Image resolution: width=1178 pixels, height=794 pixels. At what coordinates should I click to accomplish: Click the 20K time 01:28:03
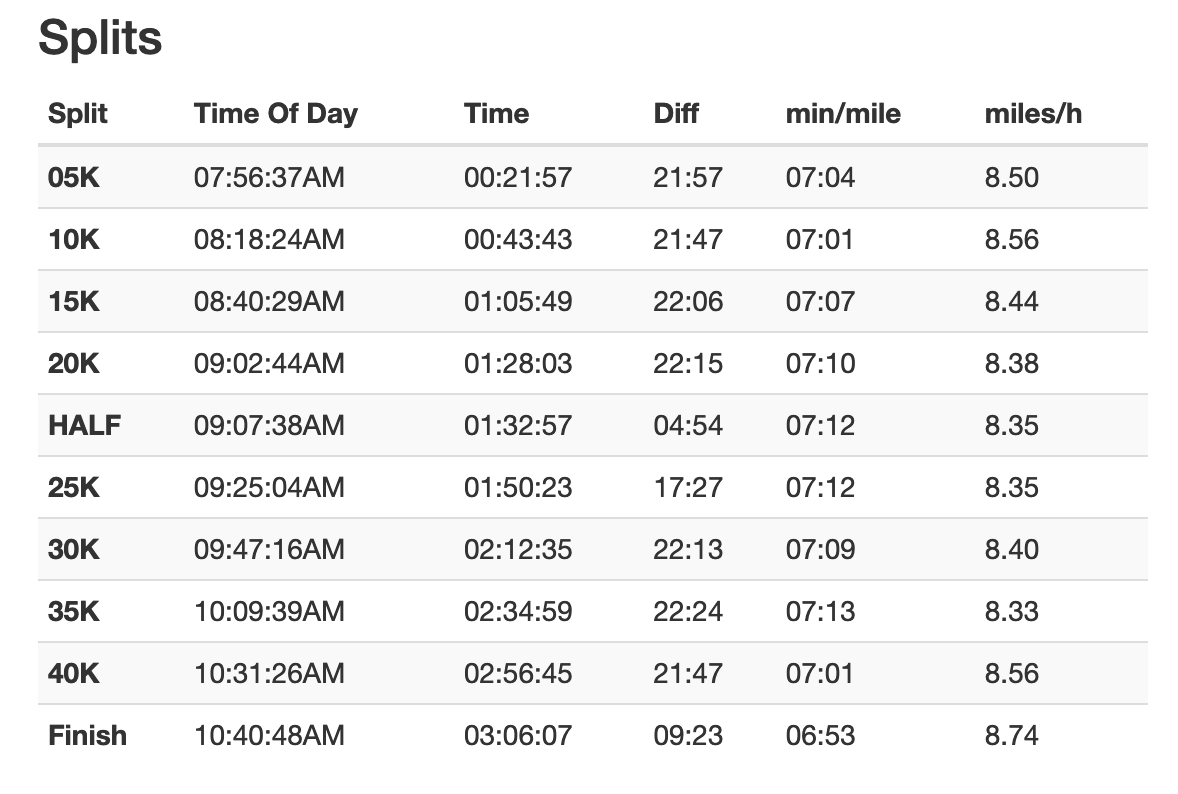click(518, 364)
